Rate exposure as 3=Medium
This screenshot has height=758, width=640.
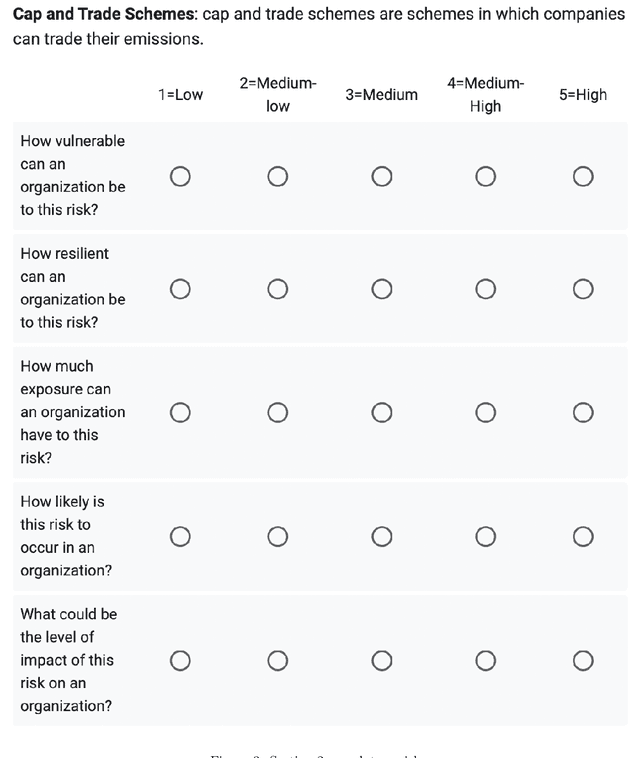coord(382,412)
